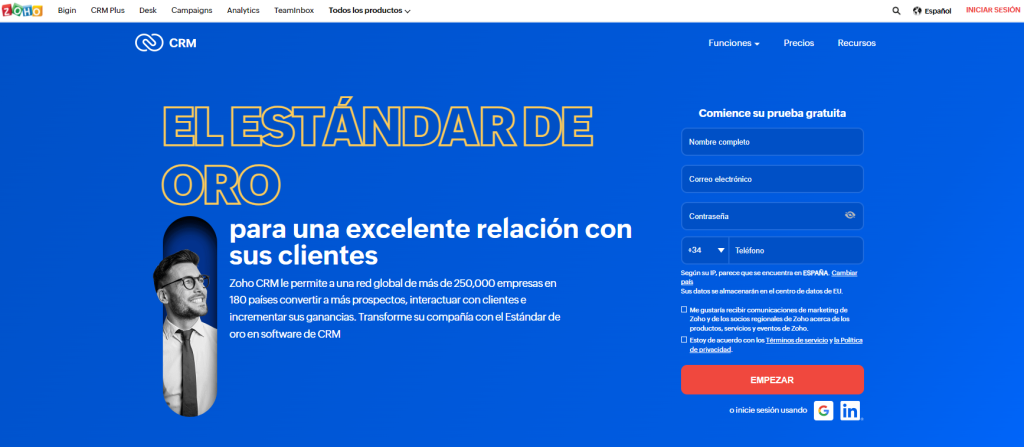Click the Nombre completo input field
The image size is (1024, 447).
pyautogui.click(x=772, y=142)
